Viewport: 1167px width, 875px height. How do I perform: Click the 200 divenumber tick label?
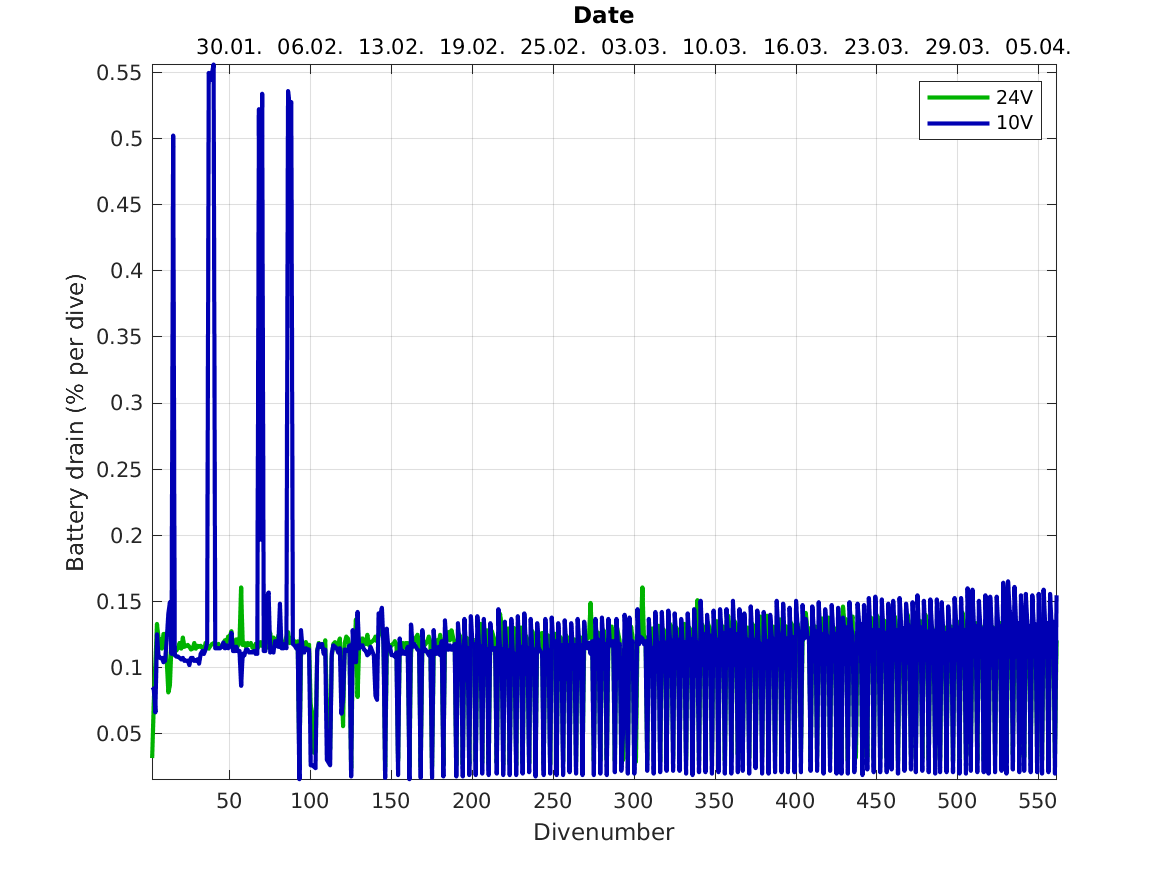472,801
